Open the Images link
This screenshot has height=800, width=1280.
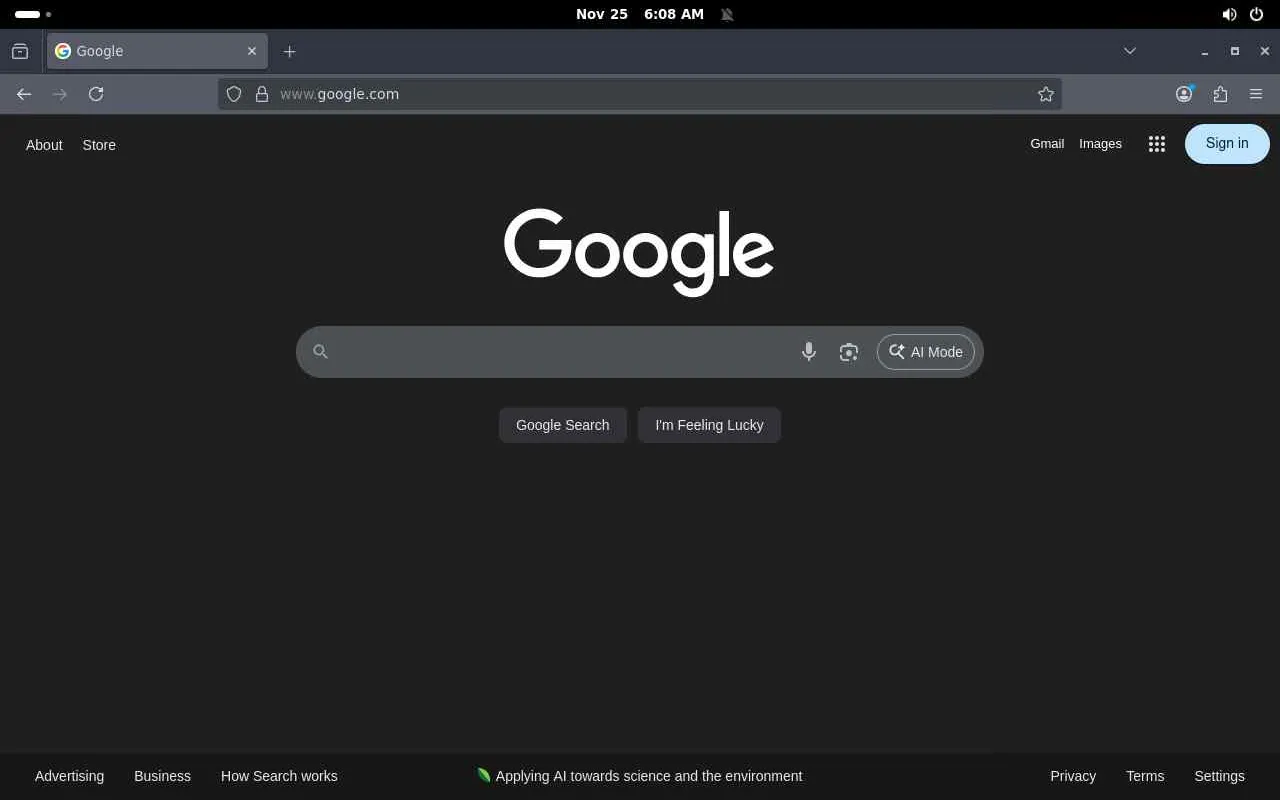[1100, 144]
